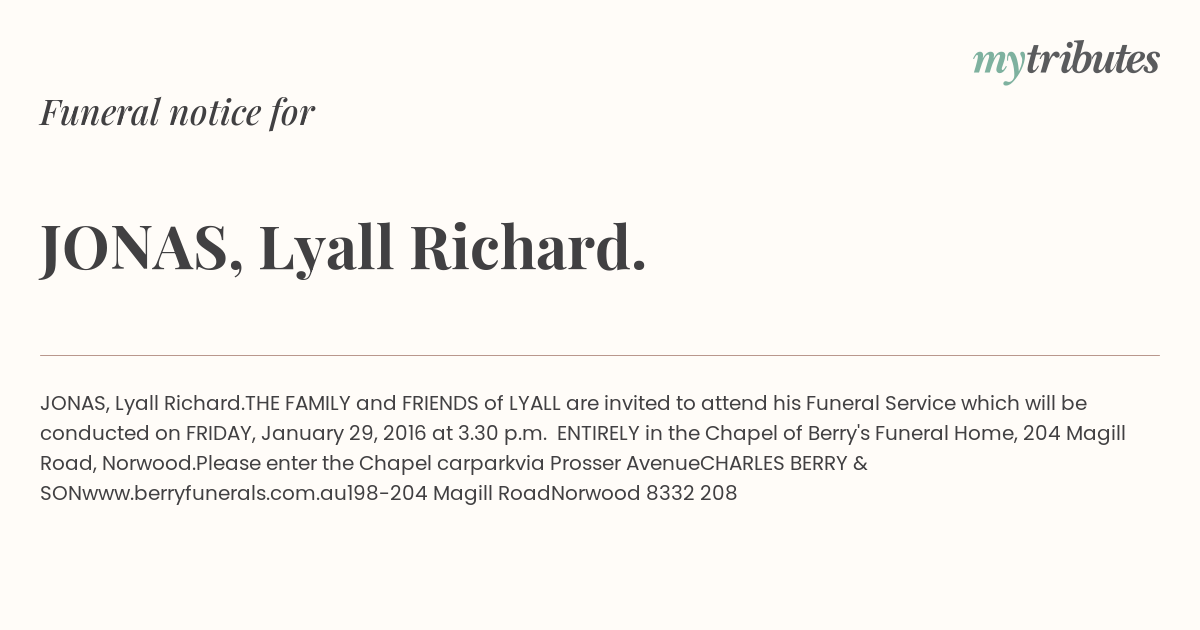1200x630 pixels.
Task: Click the 'my' portion of the logo
Action: point(998,62)
